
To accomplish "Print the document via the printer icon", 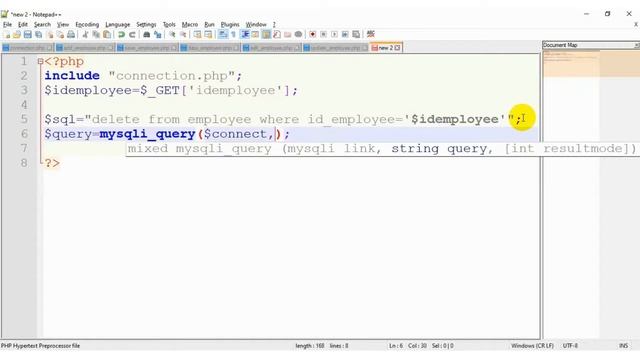I will point(71,35).
